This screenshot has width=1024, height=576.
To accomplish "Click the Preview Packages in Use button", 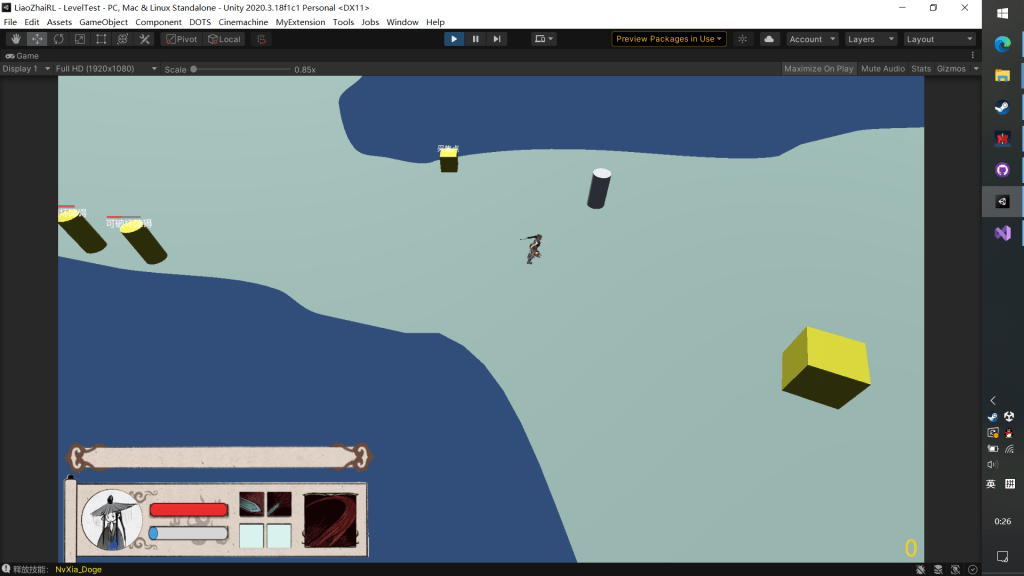I will point(669,39).
